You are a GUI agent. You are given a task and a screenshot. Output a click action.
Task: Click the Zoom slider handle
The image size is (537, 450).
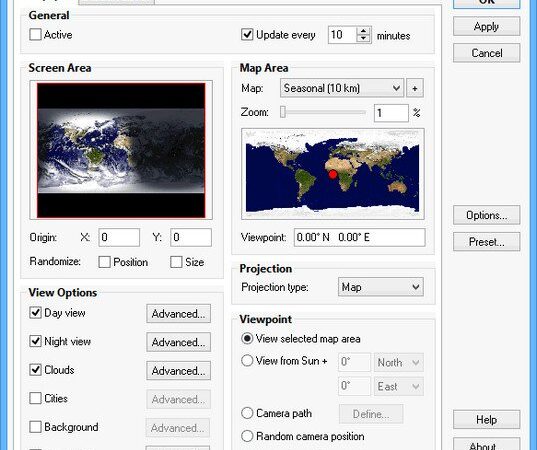(283, 112)
